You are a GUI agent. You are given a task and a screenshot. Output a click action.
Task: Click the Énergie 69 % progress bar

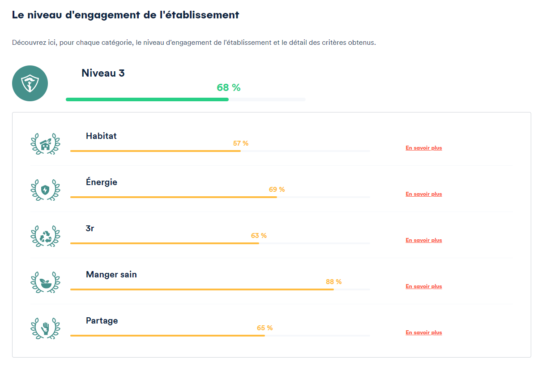pos(220,197)
